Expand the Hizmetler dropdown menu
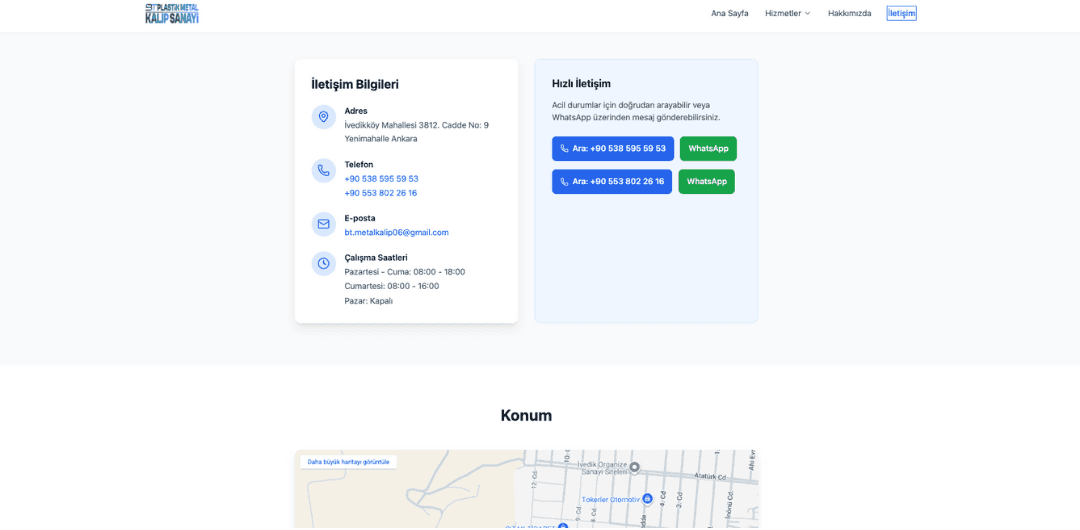 coord(787,13)
